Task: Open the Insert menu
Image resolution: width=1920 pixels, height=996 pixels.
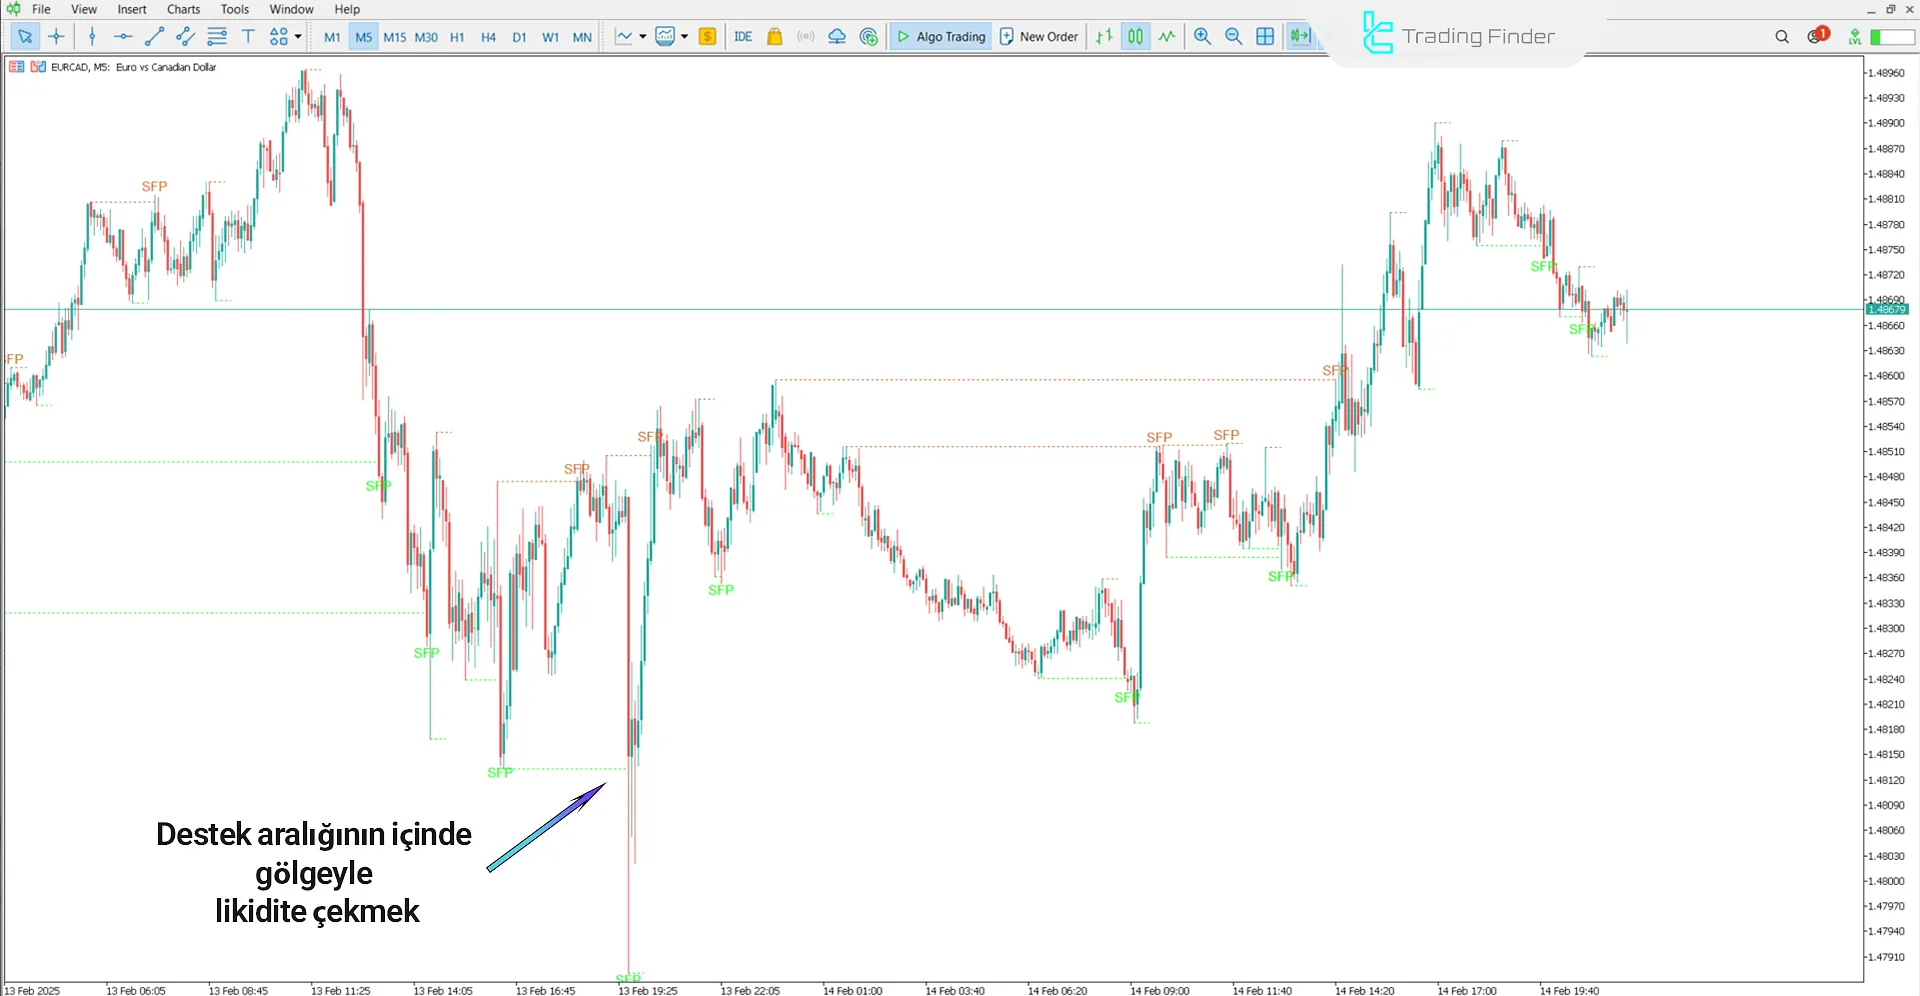Action: click(x=132, y=9)
